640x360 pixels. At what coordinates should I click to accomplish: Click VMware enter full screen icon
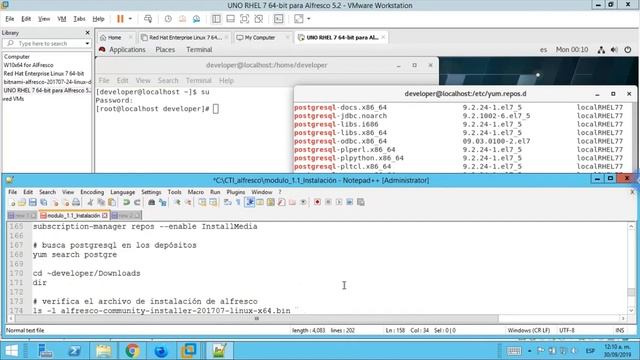point(244,19)
